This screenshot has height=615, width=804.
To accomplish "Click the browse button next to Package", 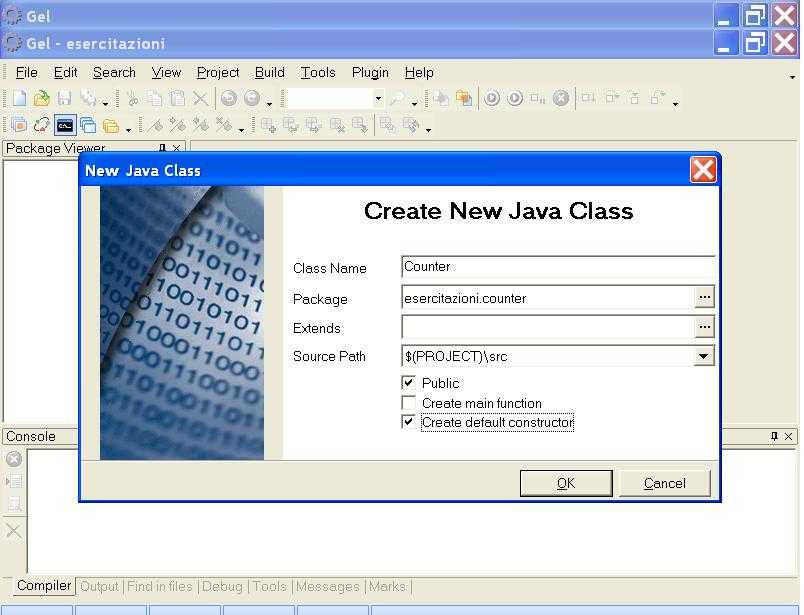I will pos(704,297).
